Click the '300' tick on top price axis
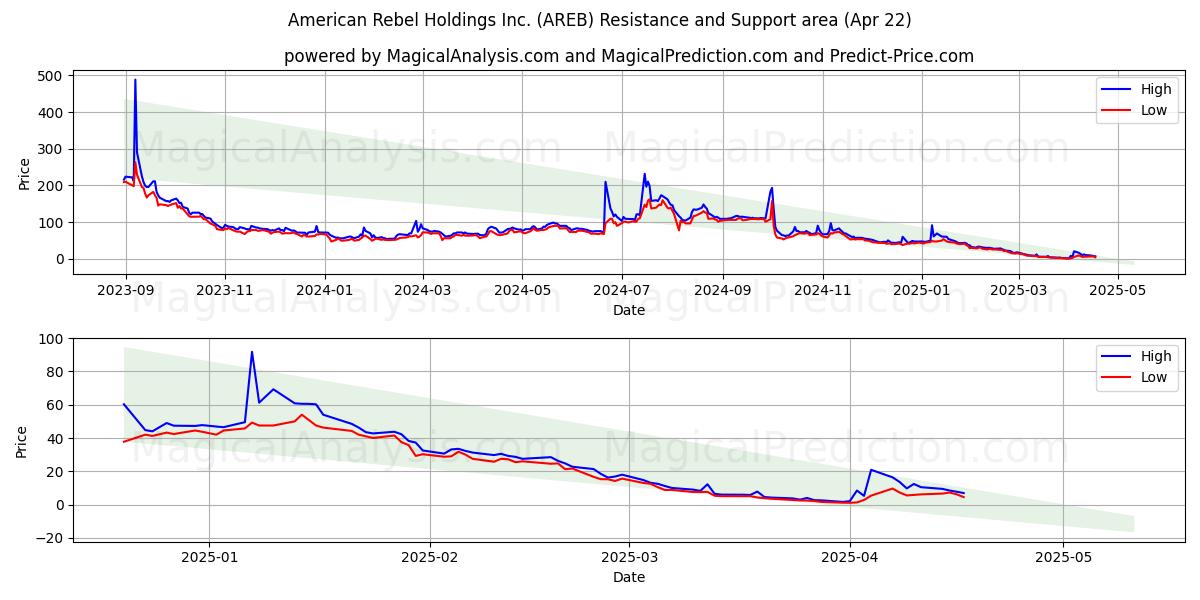The width and height of the screenshot is (1200, 600). [x=52, y=149]
